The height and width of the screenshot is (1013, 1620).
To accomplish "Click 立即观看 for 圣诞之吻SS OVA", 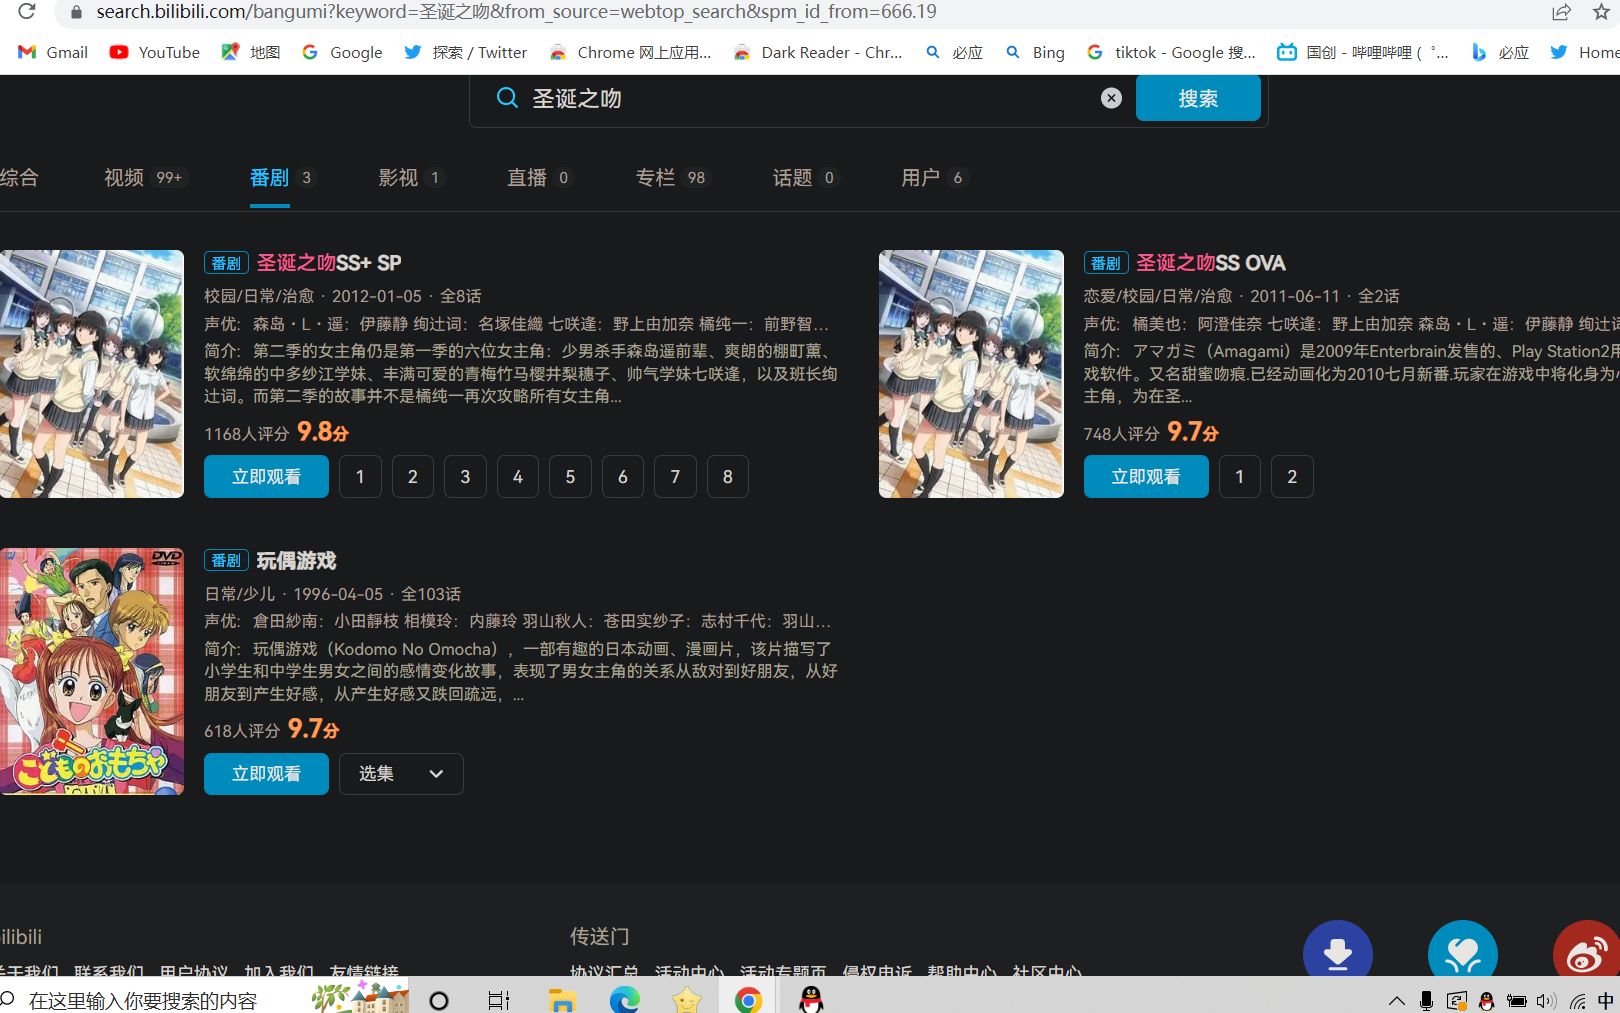I will [1146, 476].
